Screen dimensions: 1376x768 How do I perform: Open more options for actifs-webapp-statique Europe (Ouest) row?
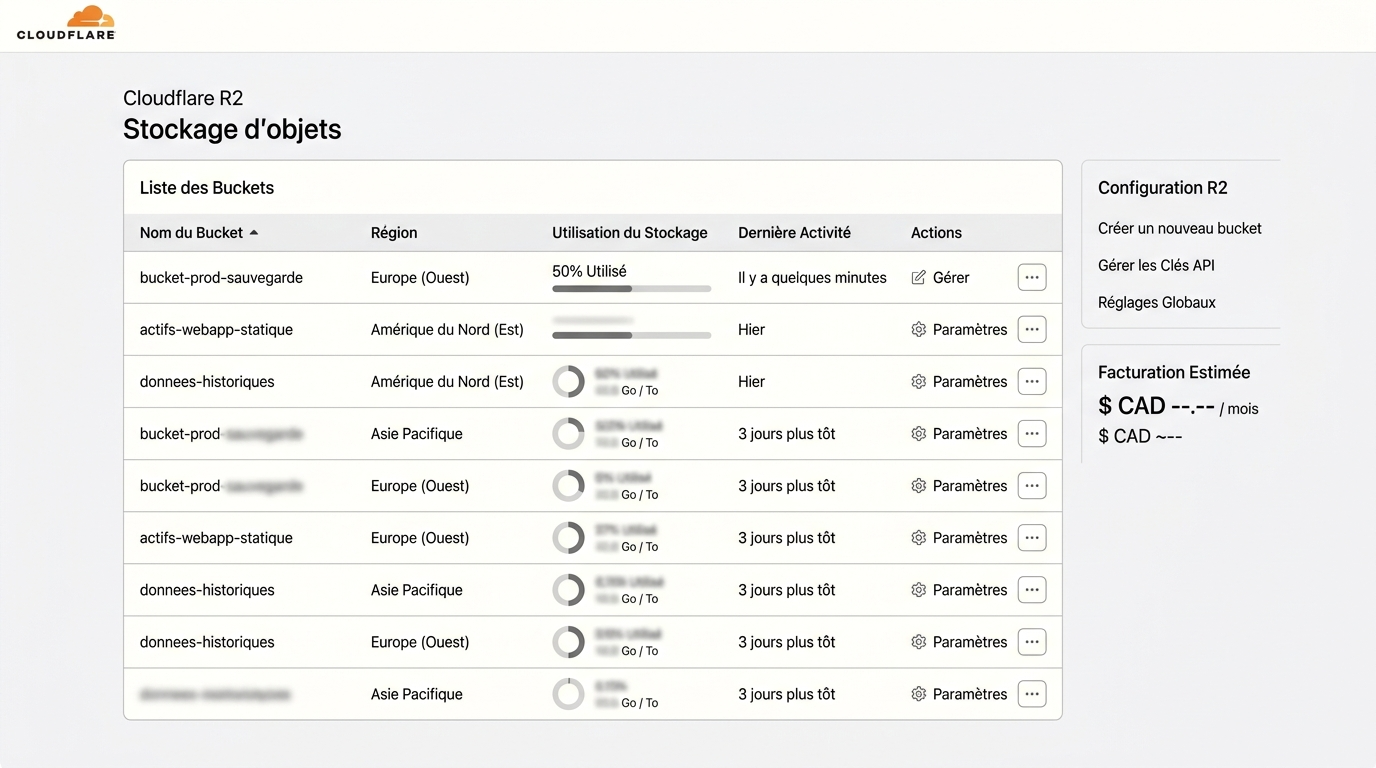(x=1032, y=537)
